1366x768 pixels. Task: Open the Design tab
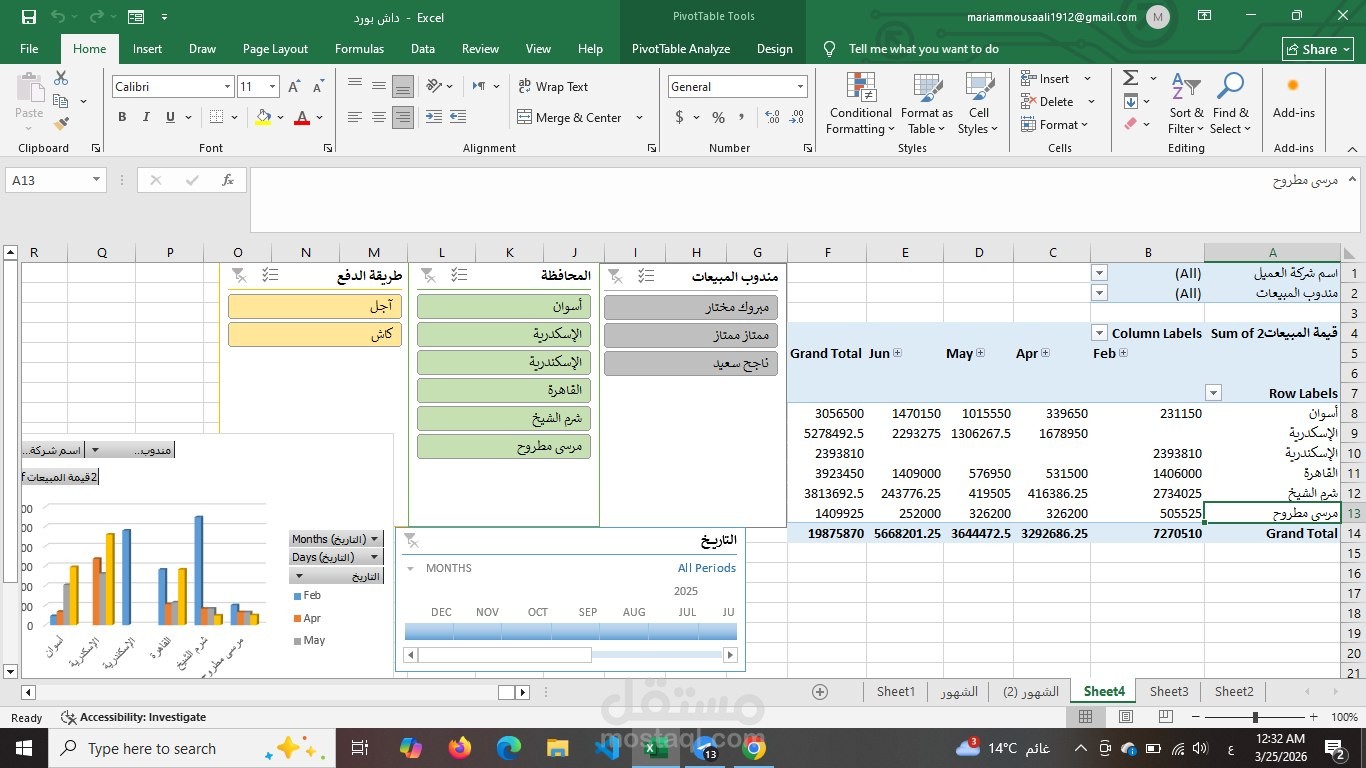click(774, 48)
